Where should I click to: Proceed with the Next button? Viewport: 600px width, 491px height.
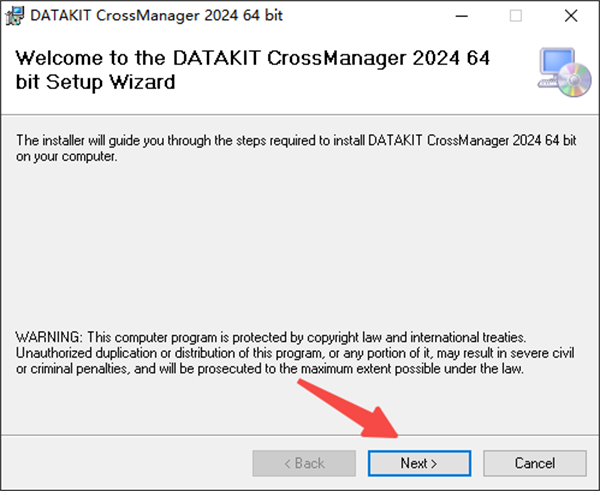click(419, 463)
